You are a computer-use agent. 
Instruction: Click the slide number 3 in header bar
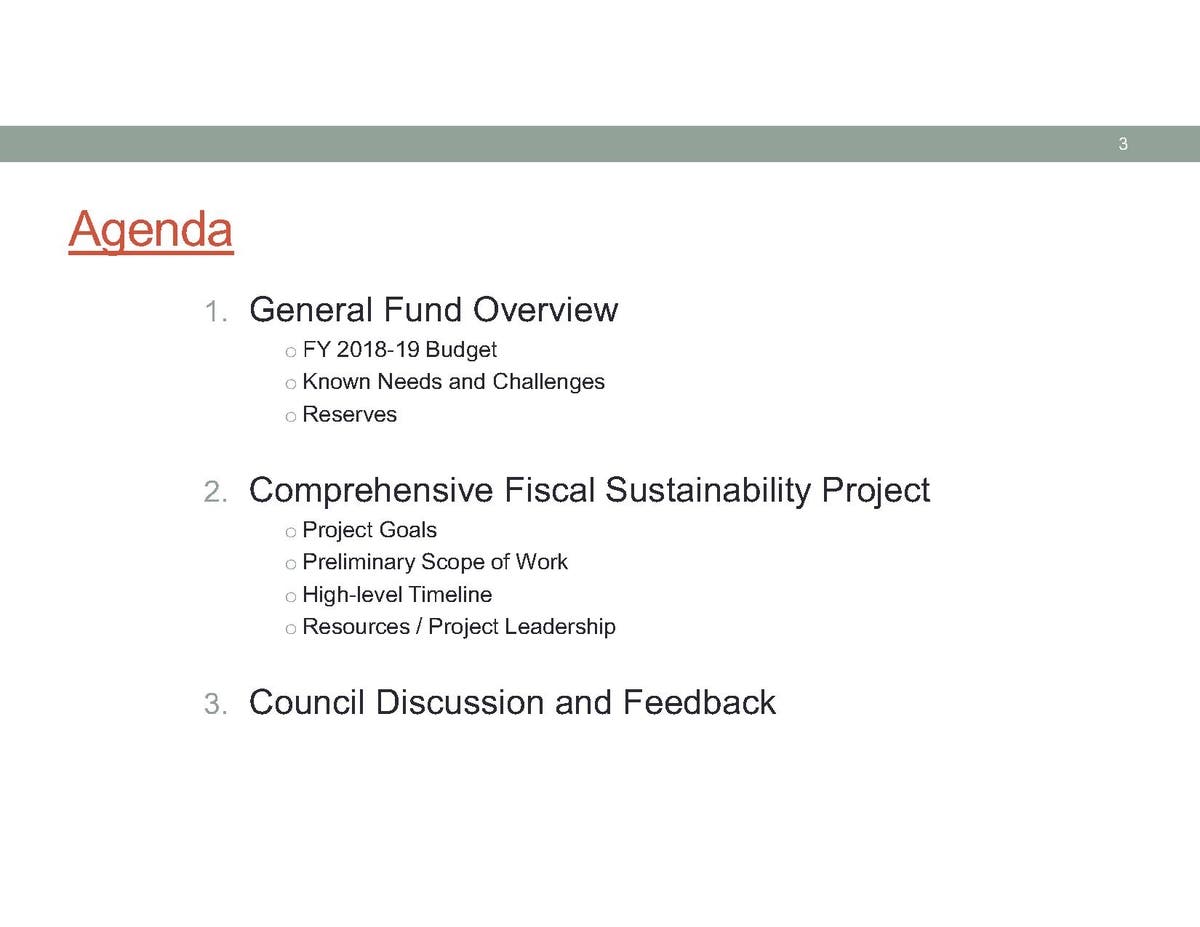(1122, 144)
